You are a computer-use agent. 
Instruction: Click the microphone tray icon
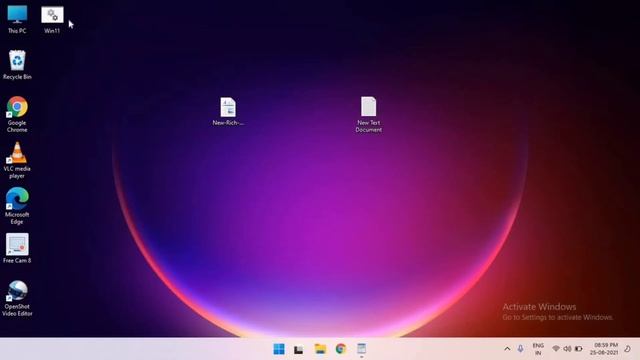click(x=520, y=349)
